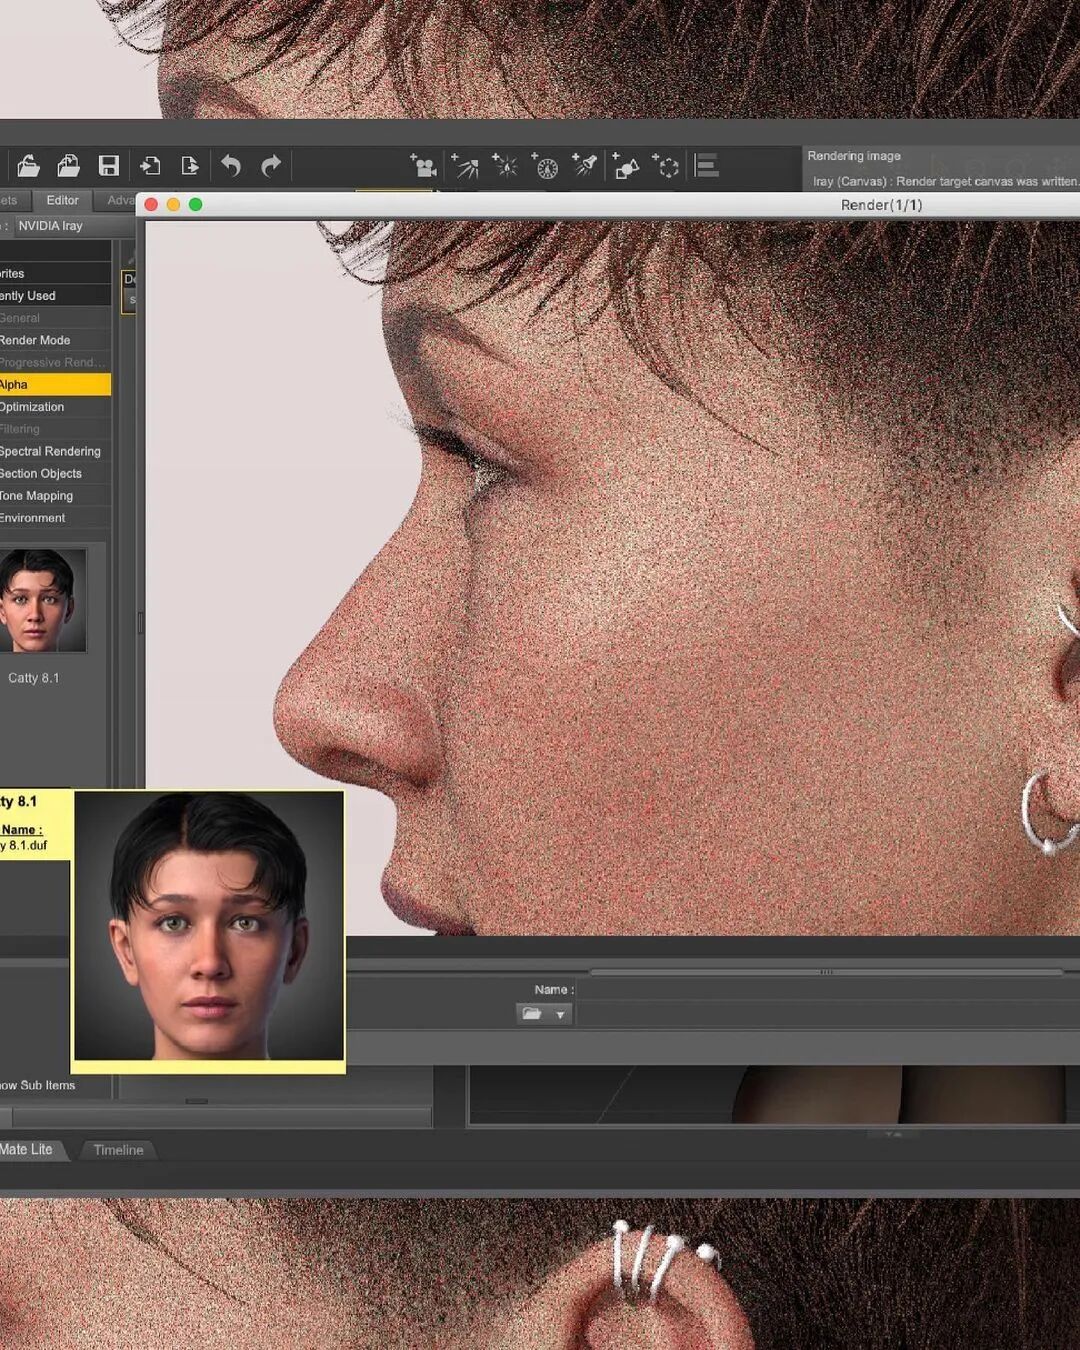Click the Catty 8.1 label under the thumbnail

[34, 678]
